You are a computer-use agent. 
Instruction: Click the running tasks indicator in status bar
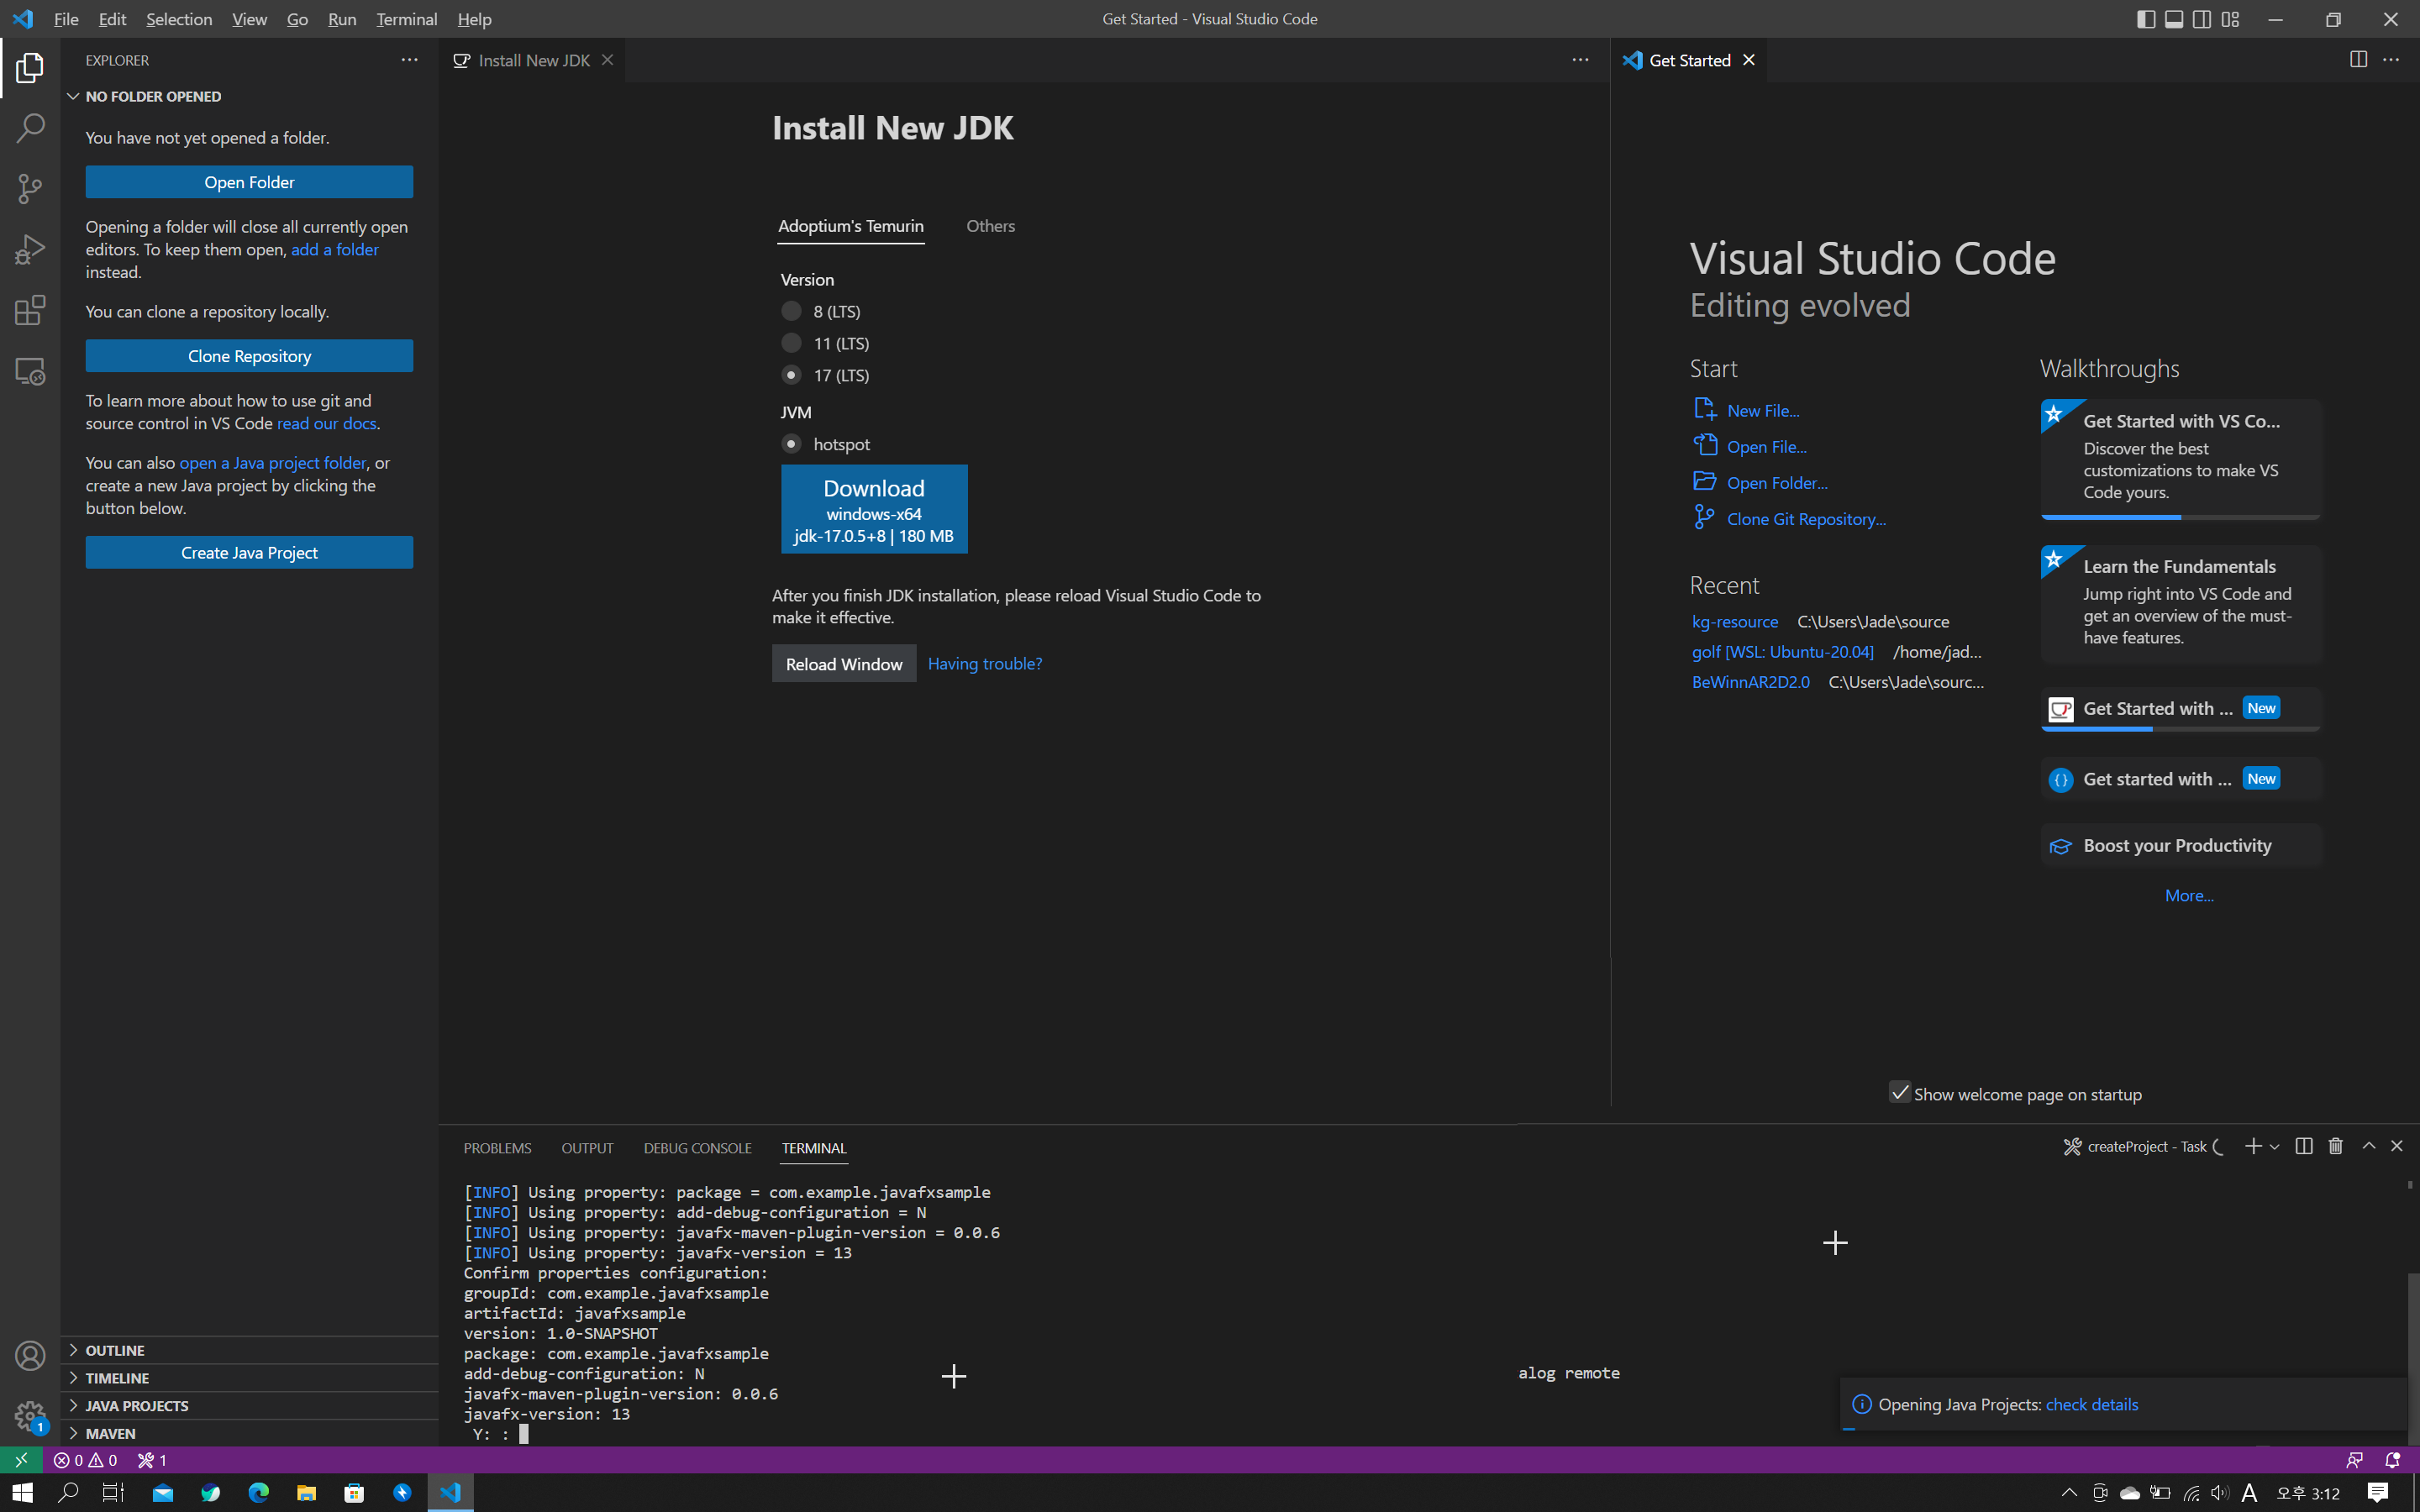click(152, 1460)
